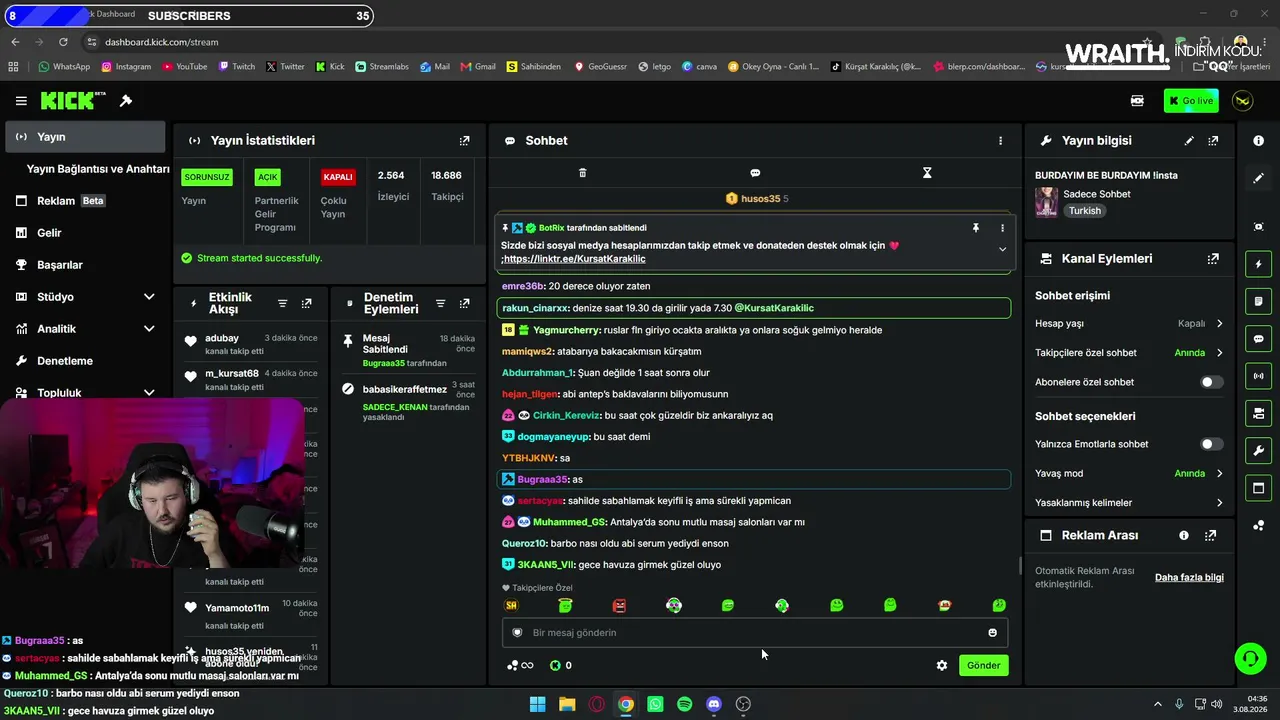Edit stream info with the pencil icon

(1189, 141)
